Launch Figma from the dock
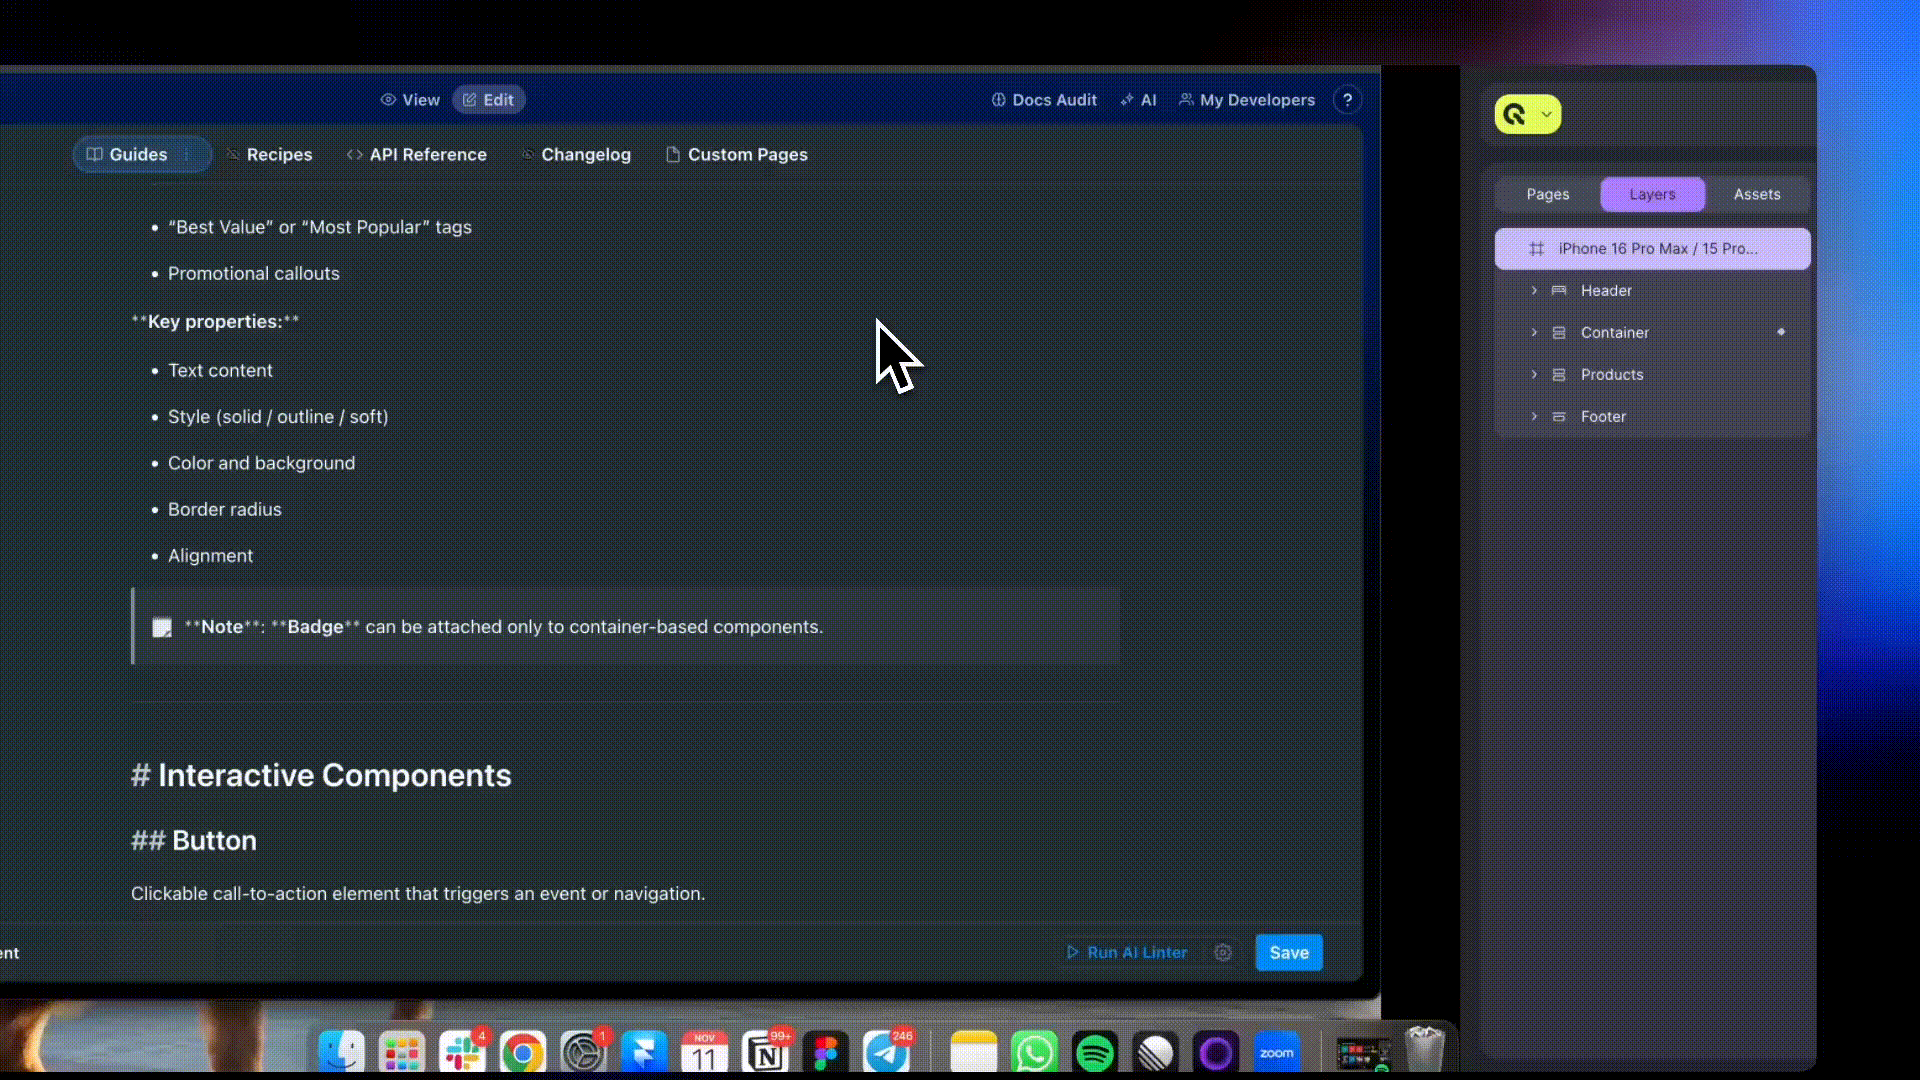This screenshot has height=1080, width=1920. (826, 1053)
